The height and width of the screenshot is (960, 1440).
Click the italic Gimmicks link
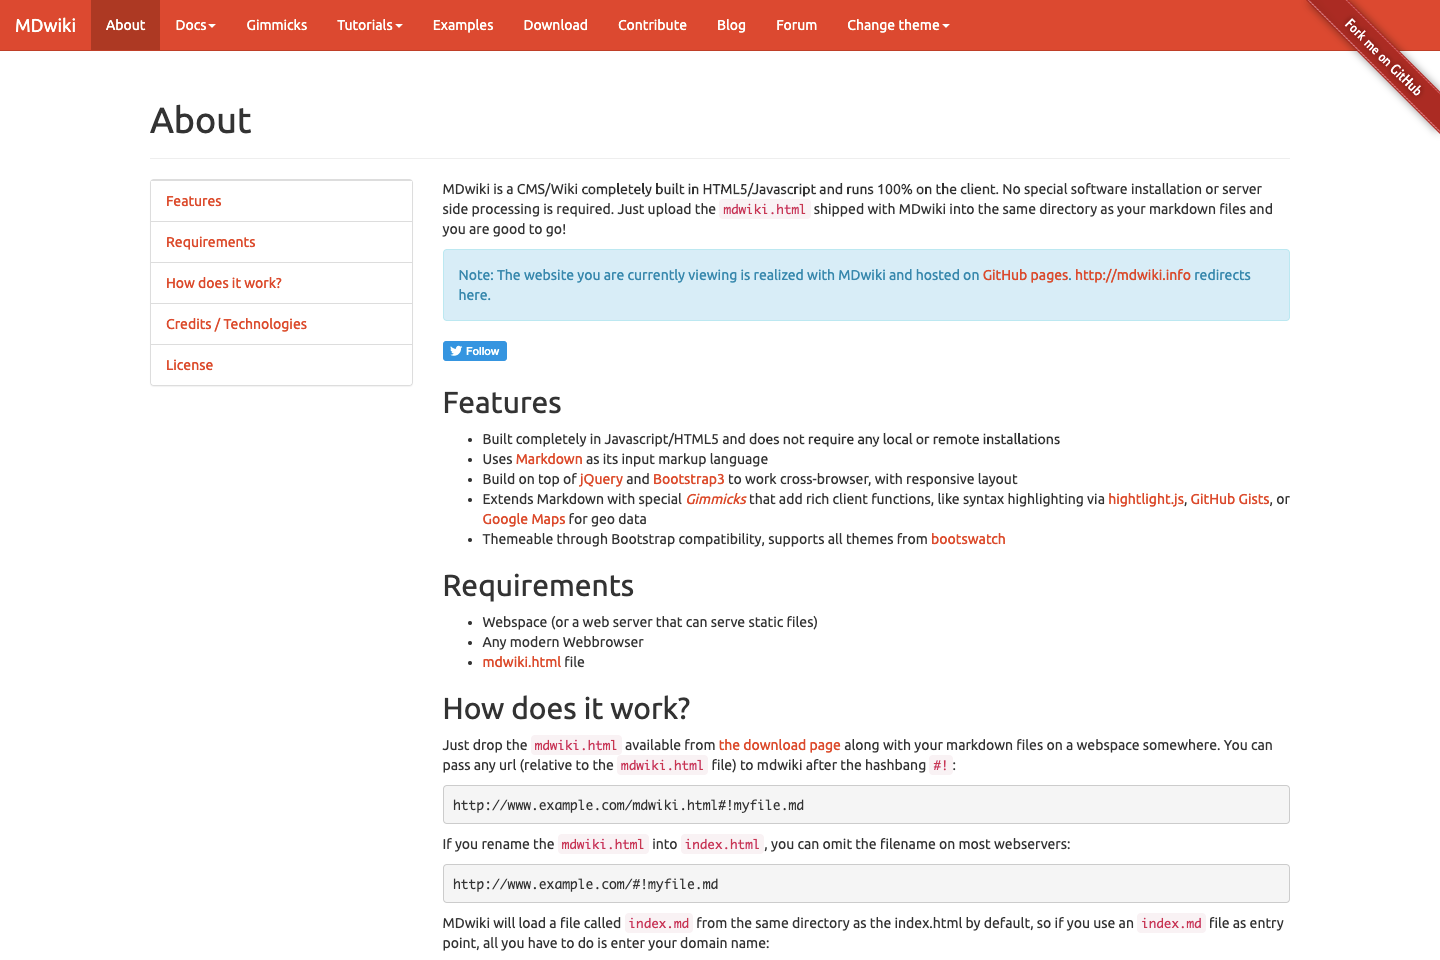point(716,499)
